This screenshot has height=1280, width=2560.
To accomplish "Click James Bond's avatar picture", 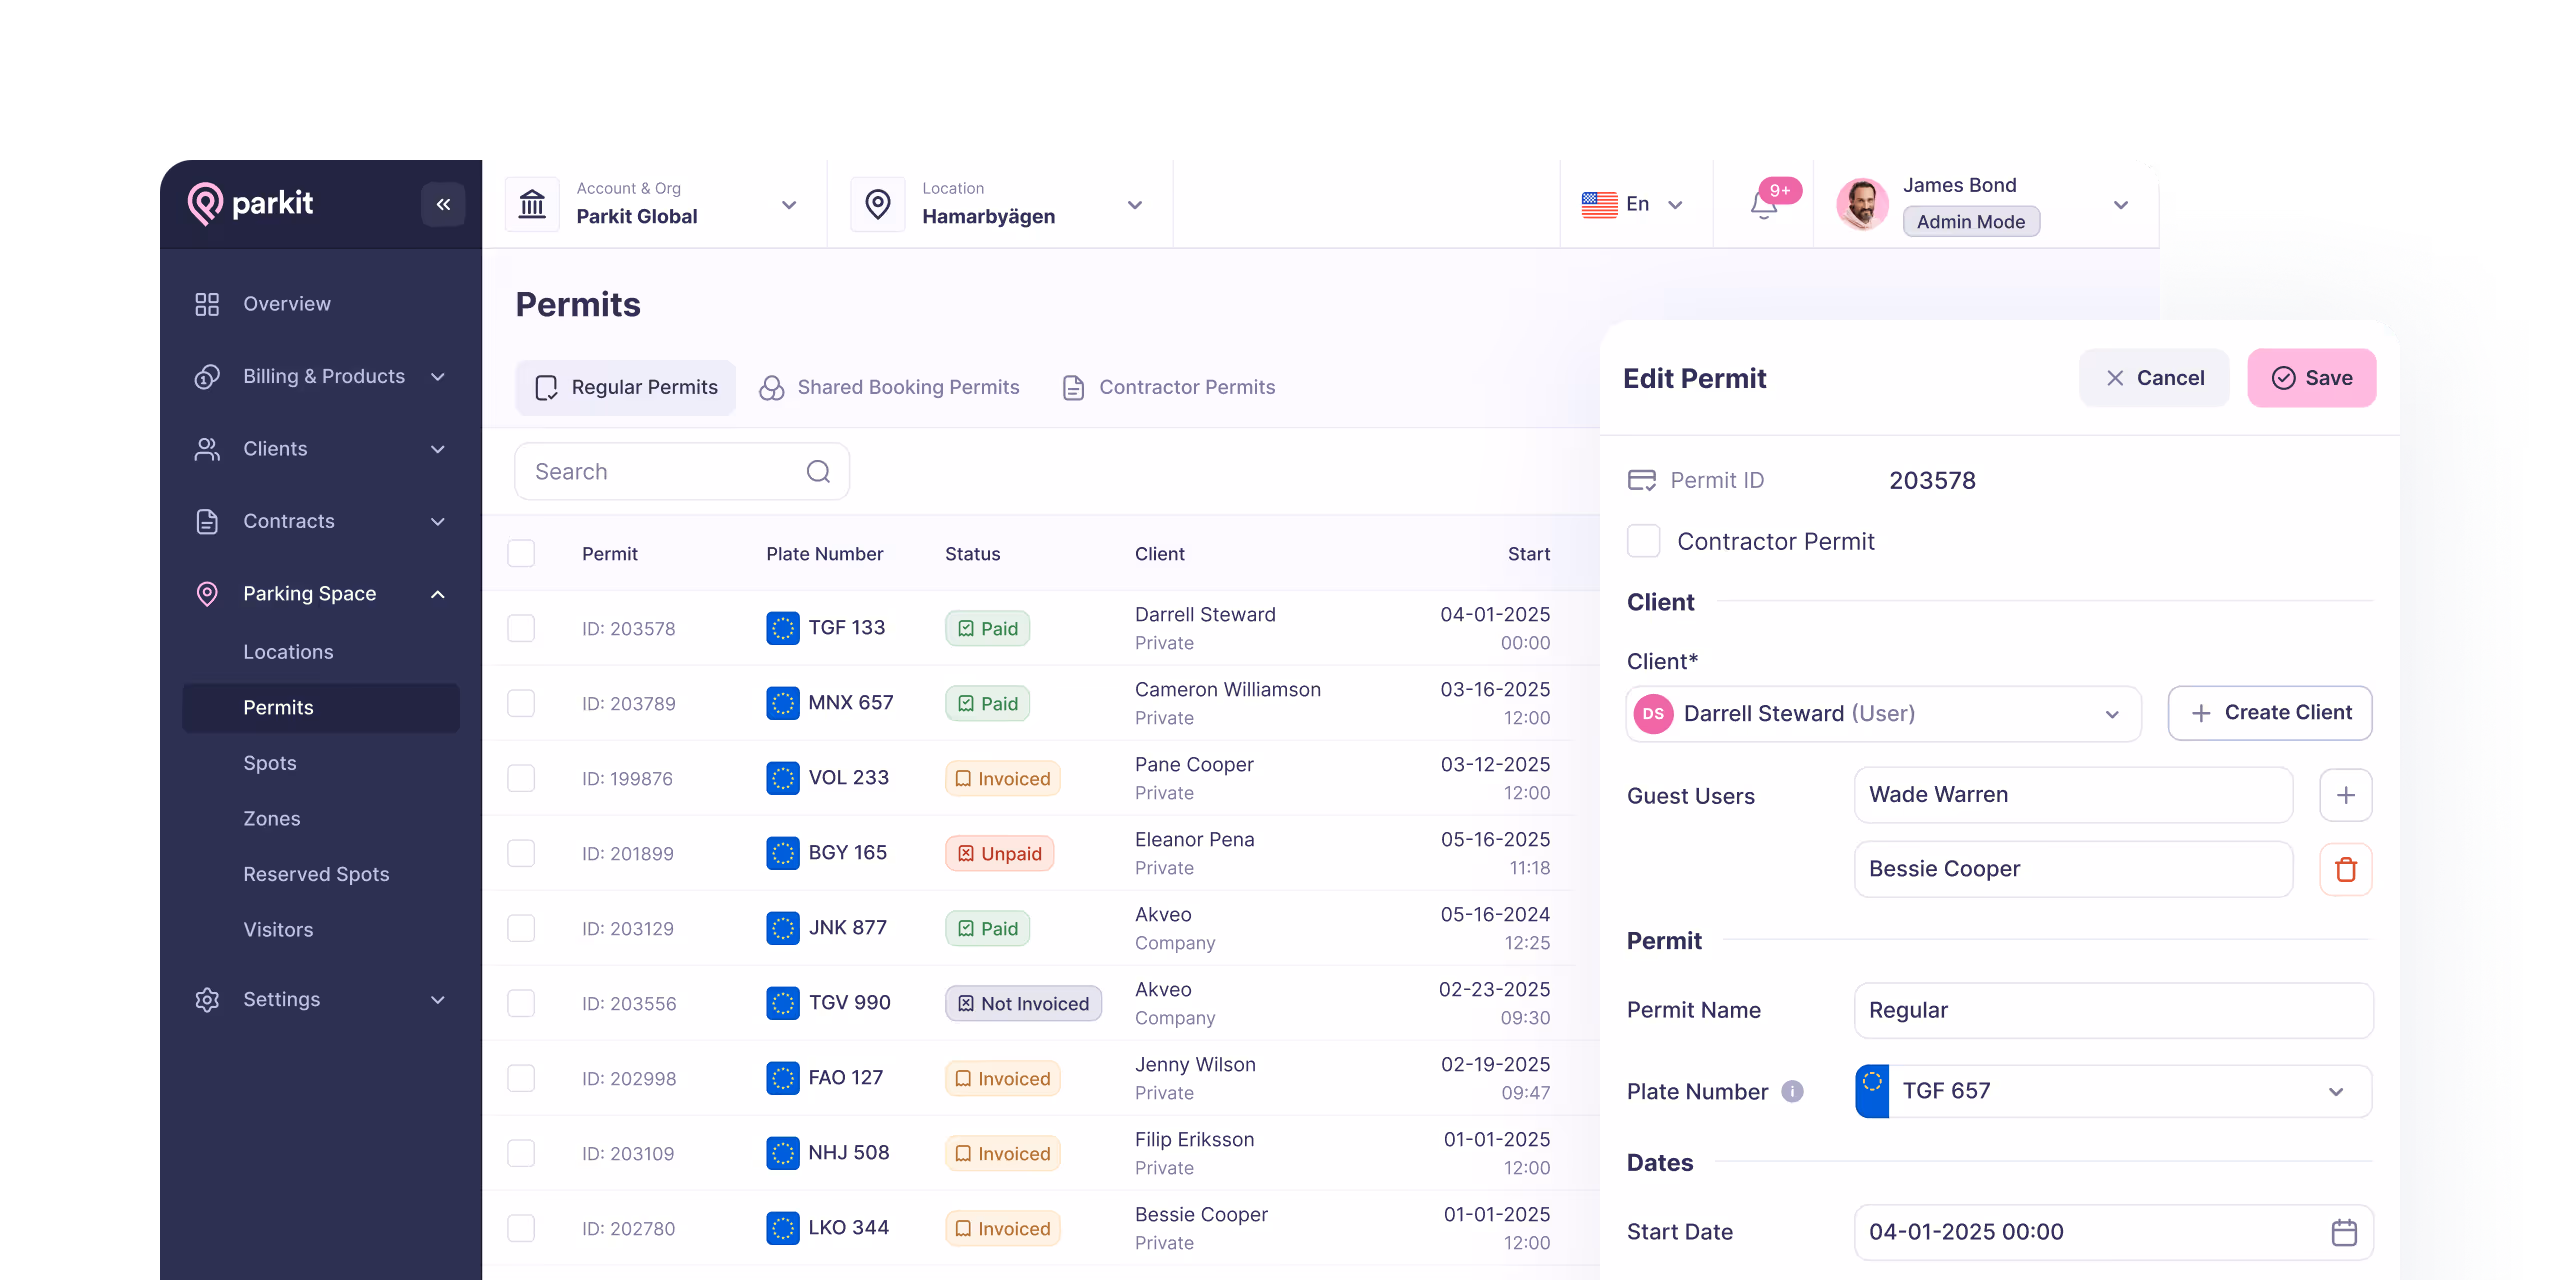I will [1862, 204].
